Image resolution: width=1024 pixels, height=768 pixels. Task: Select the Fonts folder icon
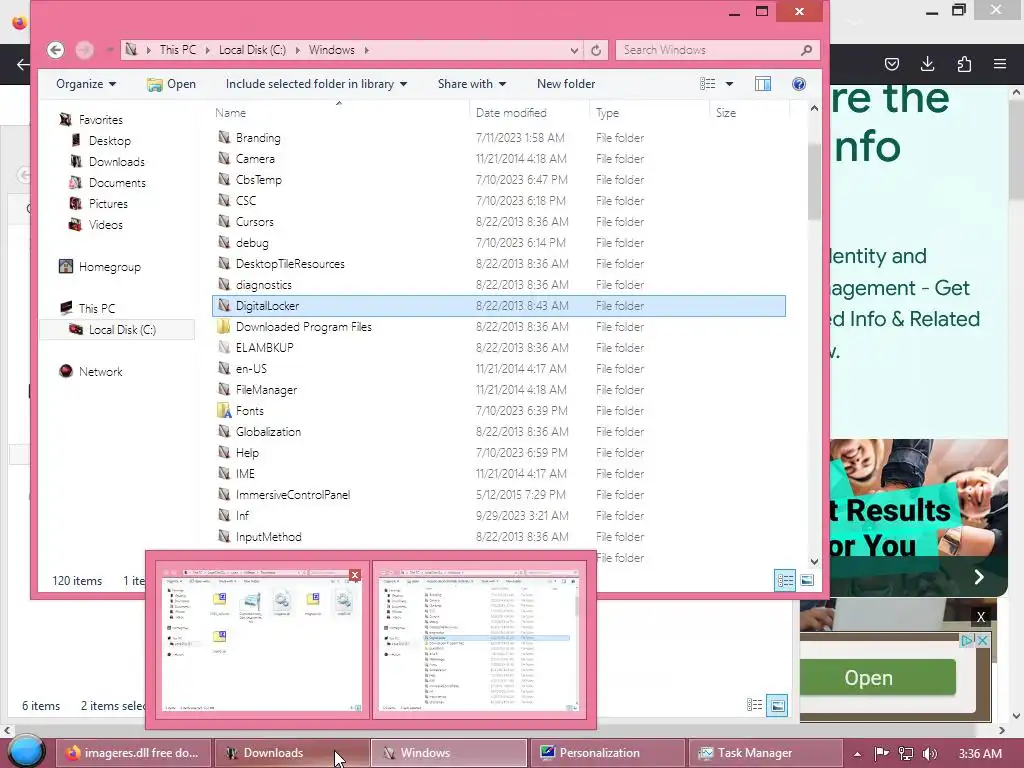pos(224,410)
